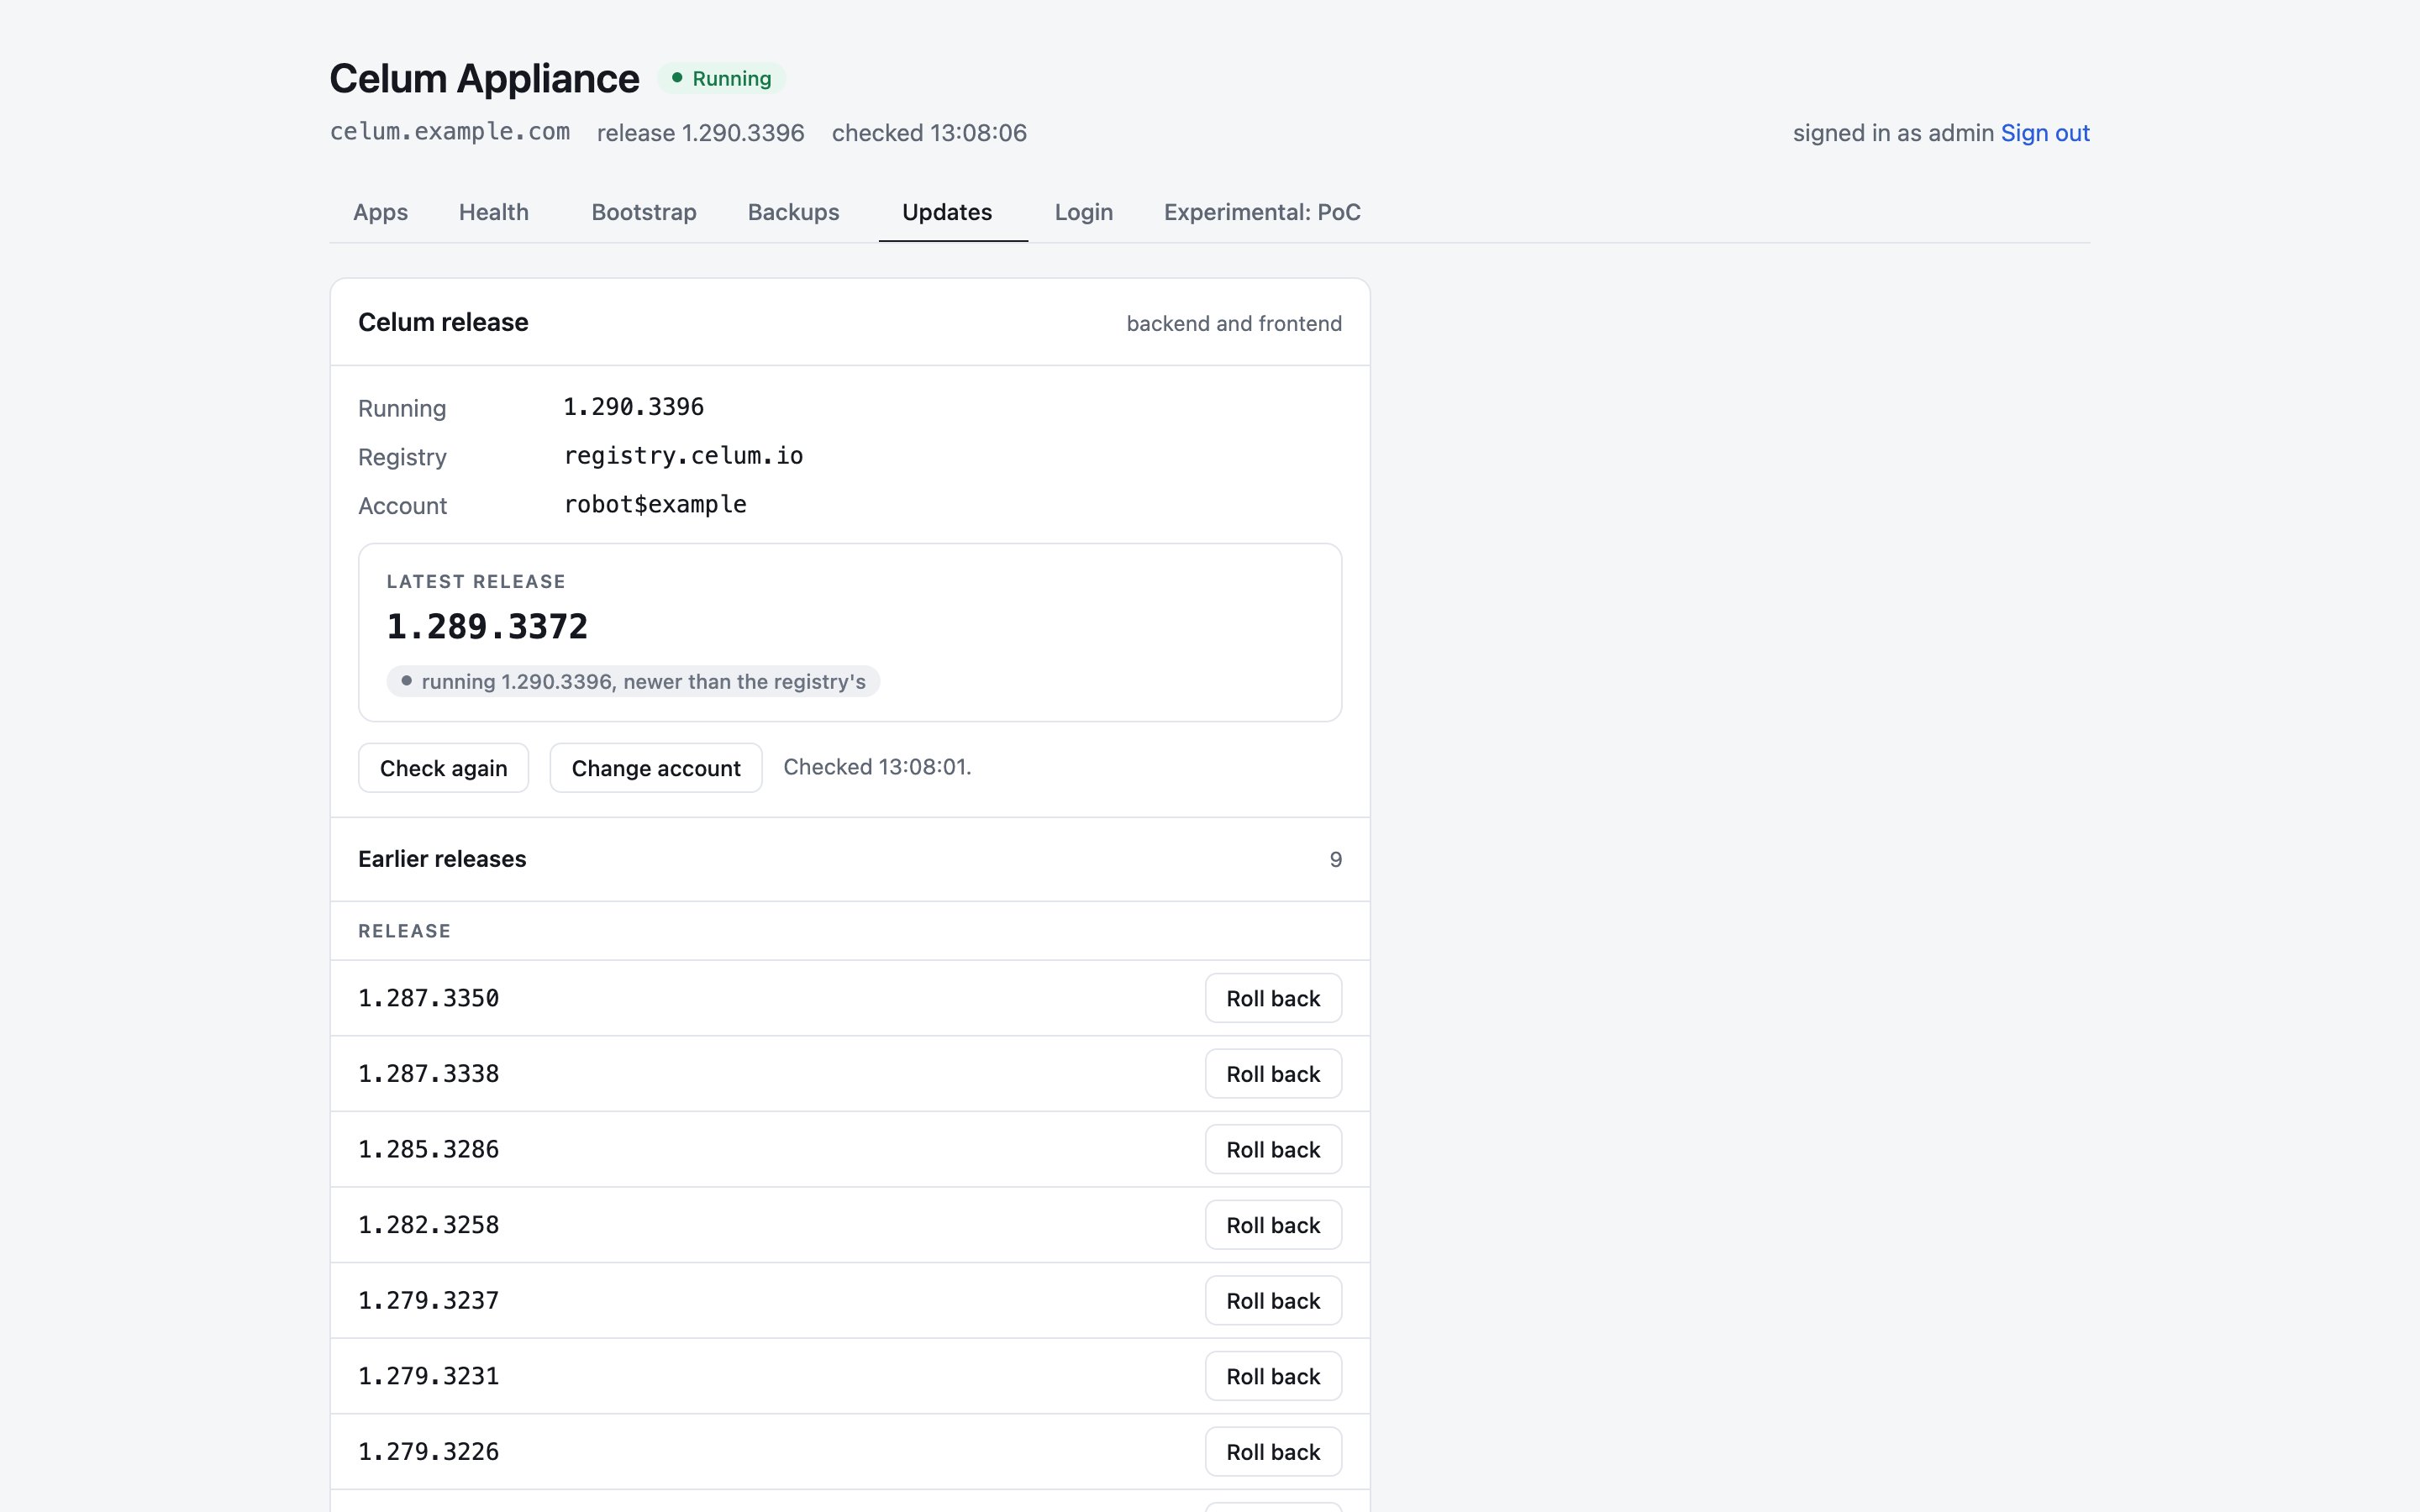
Task: Click the 1.279.3226 release row text
Action: (x=428, y=1452)
